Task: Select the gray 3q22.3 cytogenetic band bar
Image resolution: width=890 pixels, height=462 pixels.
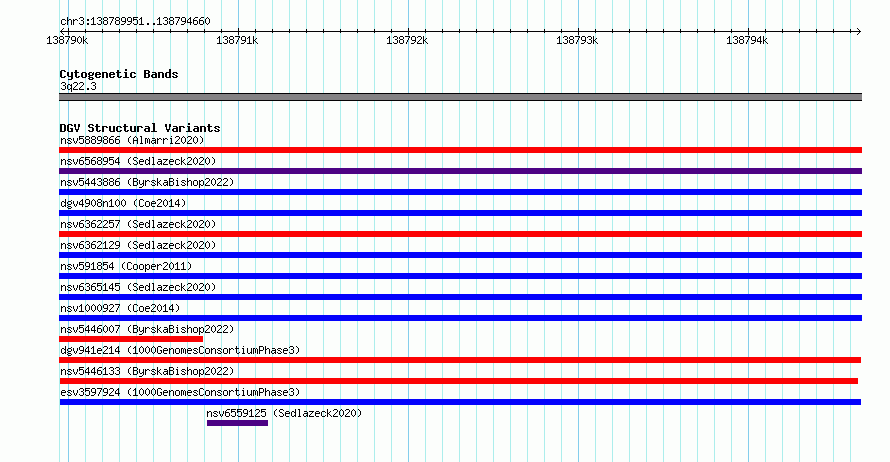Action: coord(460,97)
